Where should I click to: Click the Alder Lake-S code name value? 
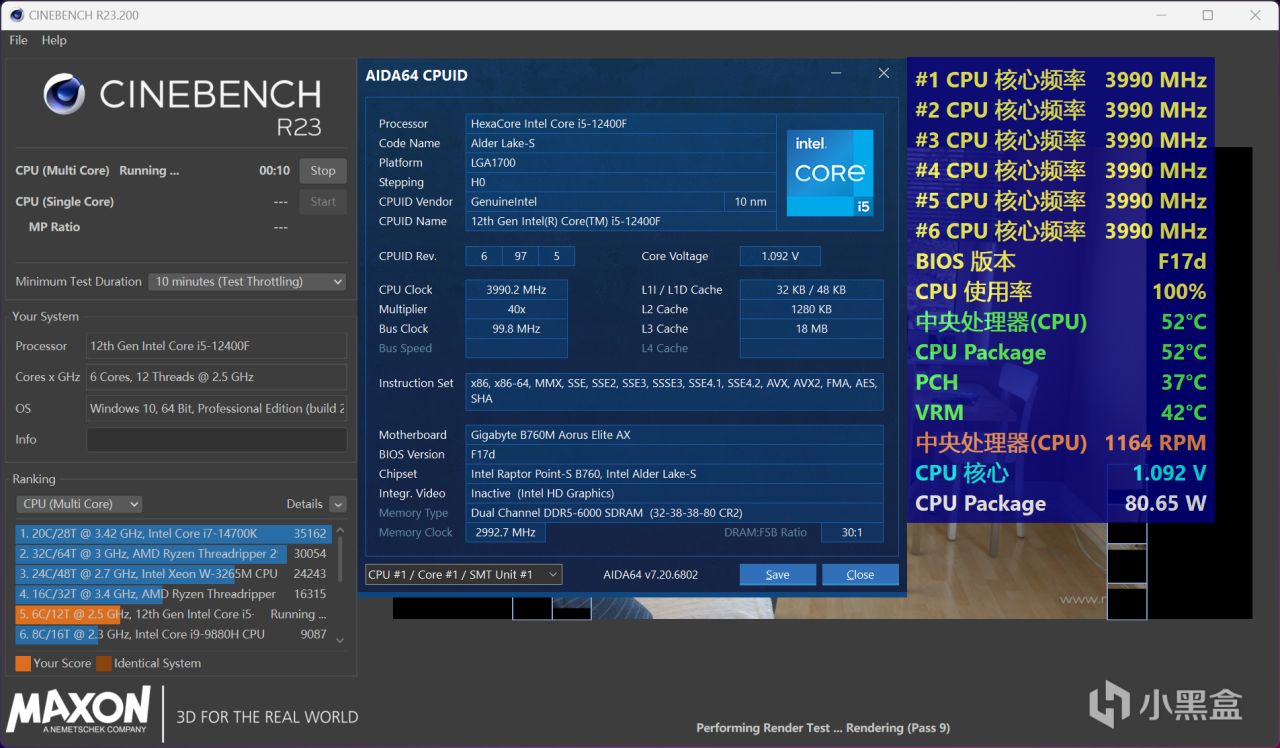click(x=621, y=143)
